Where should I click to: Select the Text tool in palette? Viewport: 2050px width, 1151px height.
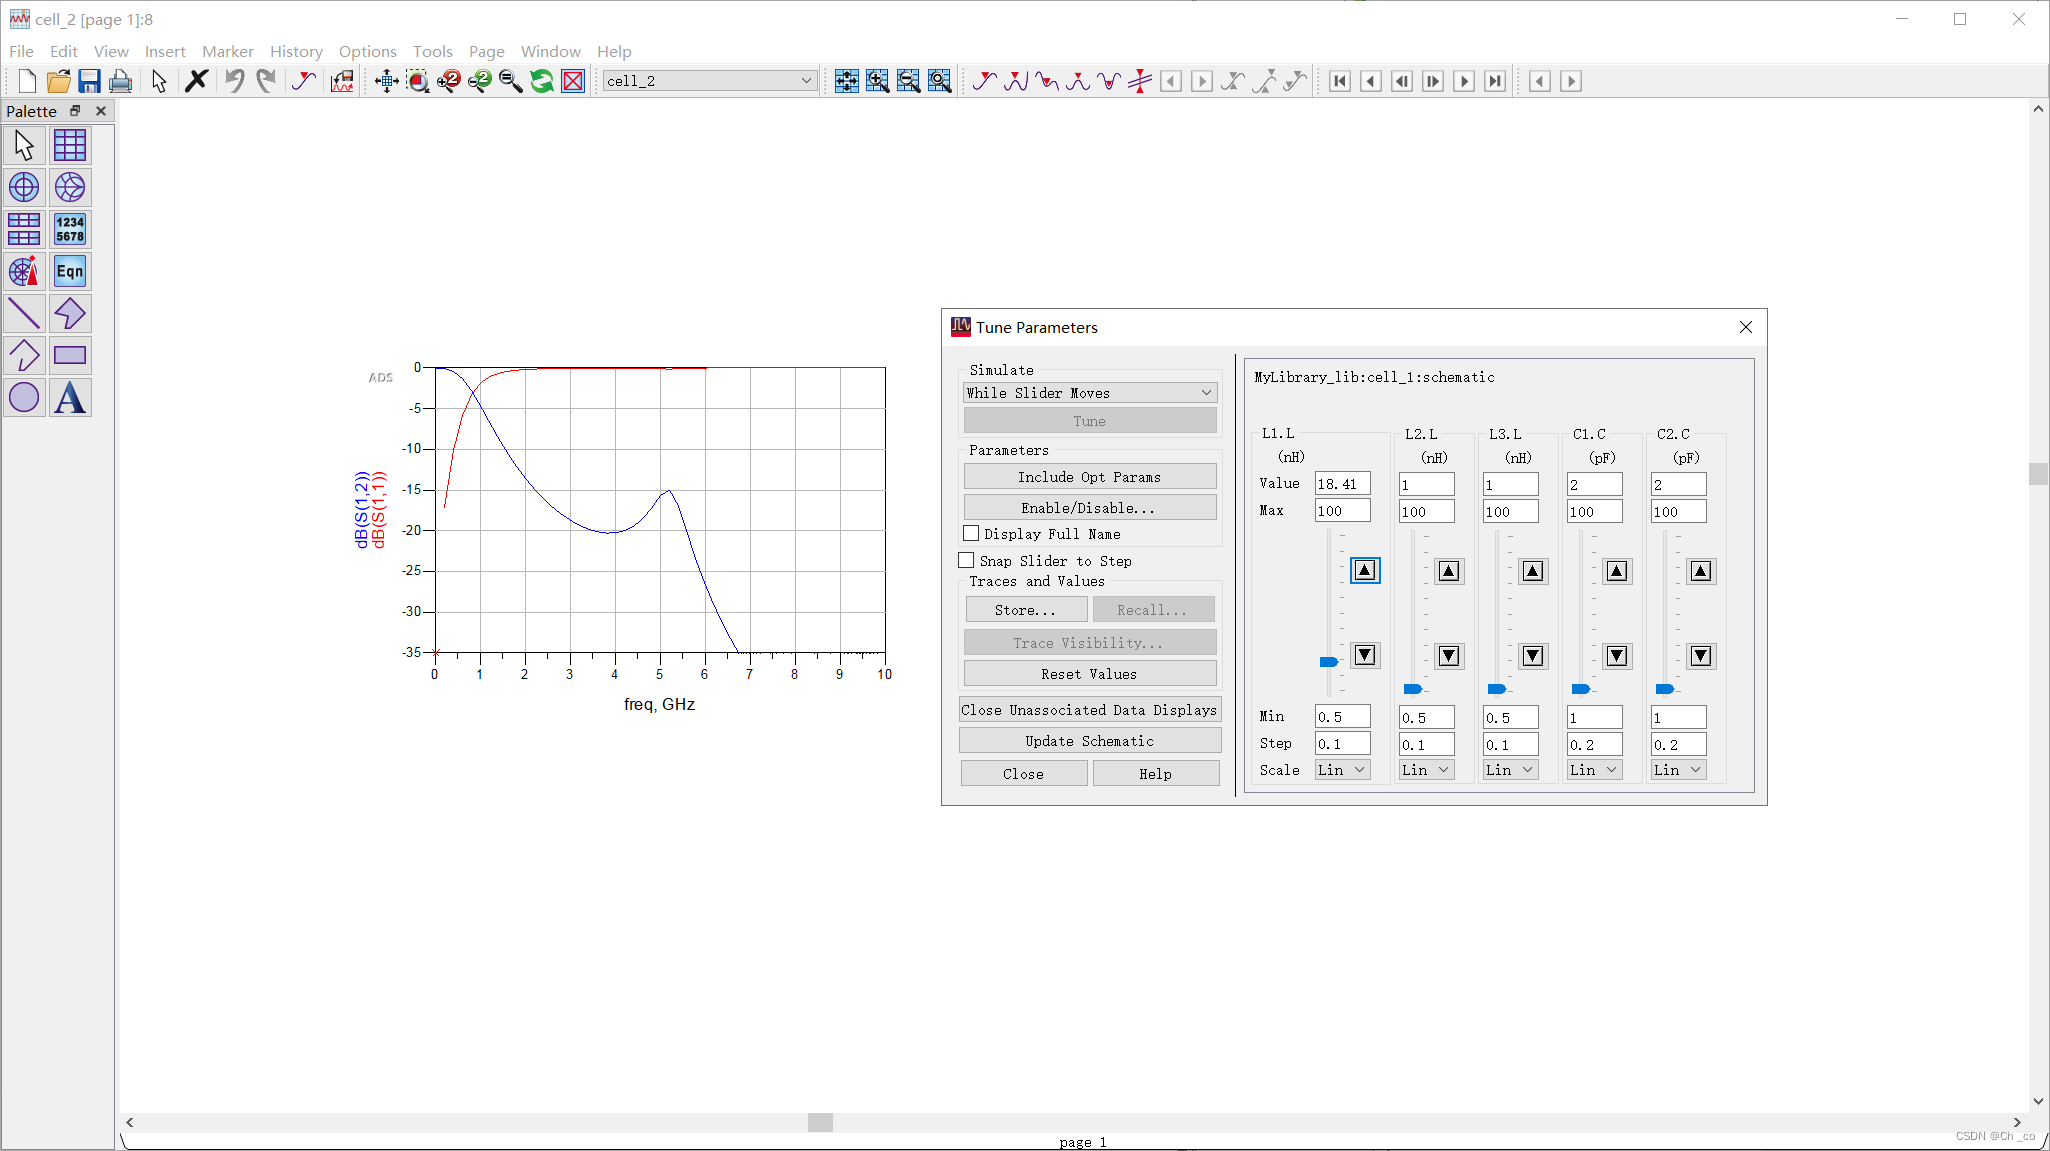70,398
